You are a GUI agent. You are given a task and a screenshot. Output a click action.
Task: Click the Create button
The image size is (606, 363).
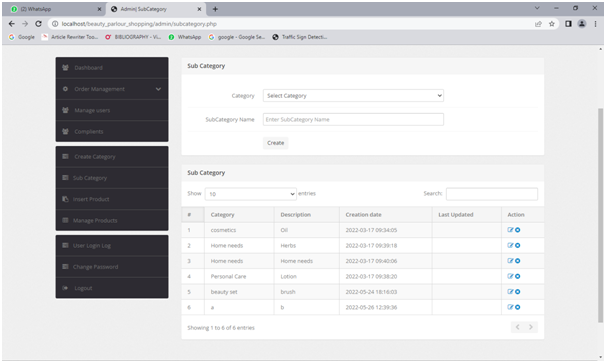(276, 143)
